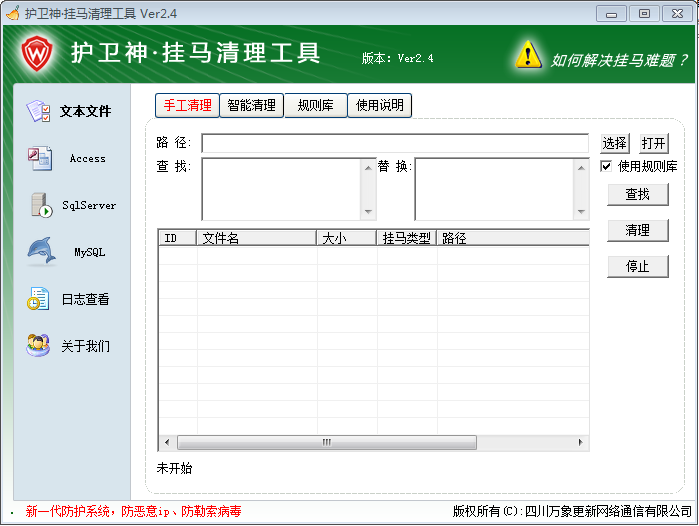Open the 关于我们 section label
This screenshot has width=699, height=526.
point(86,346)
